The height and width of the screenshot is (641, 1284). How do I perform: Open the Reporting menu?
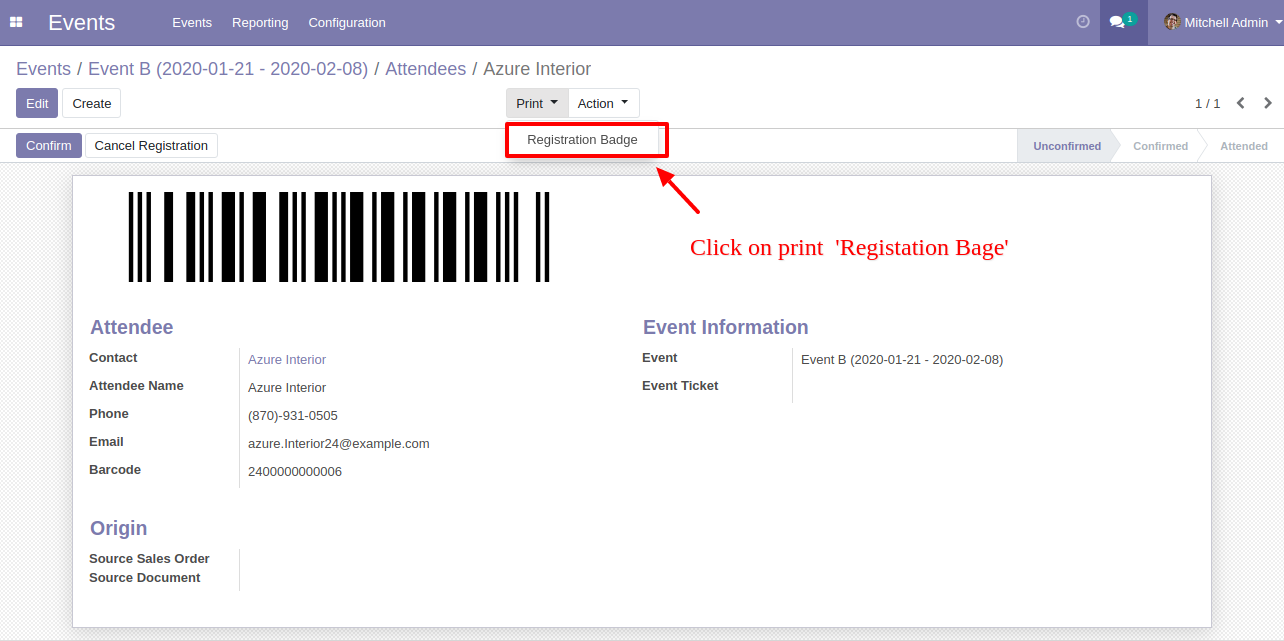[260, 22]
